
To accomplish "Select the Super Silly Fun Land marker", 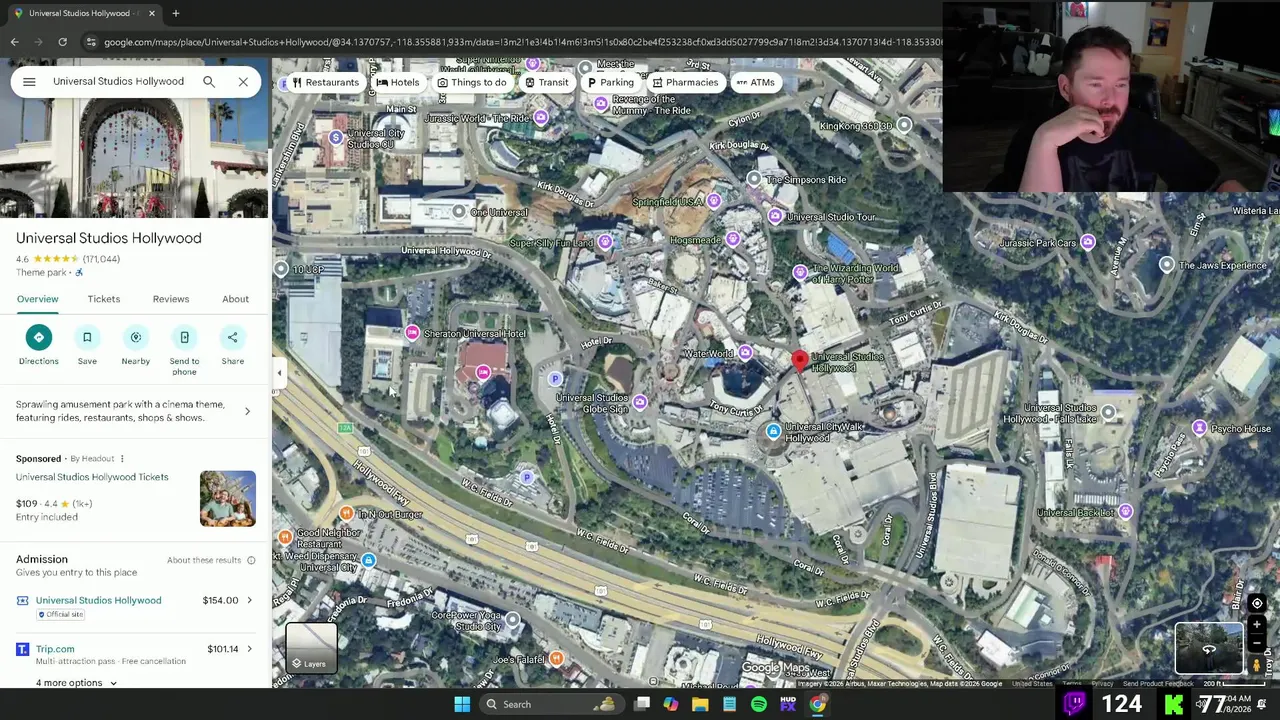I will (605, 242).
